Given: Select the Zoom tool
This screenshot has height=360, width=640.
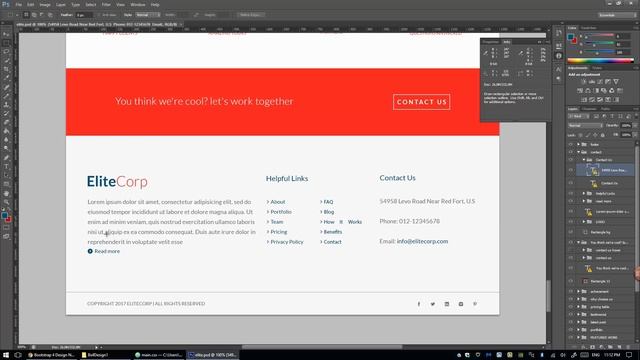Looking at the screenshot, I should tap(6, 202).
